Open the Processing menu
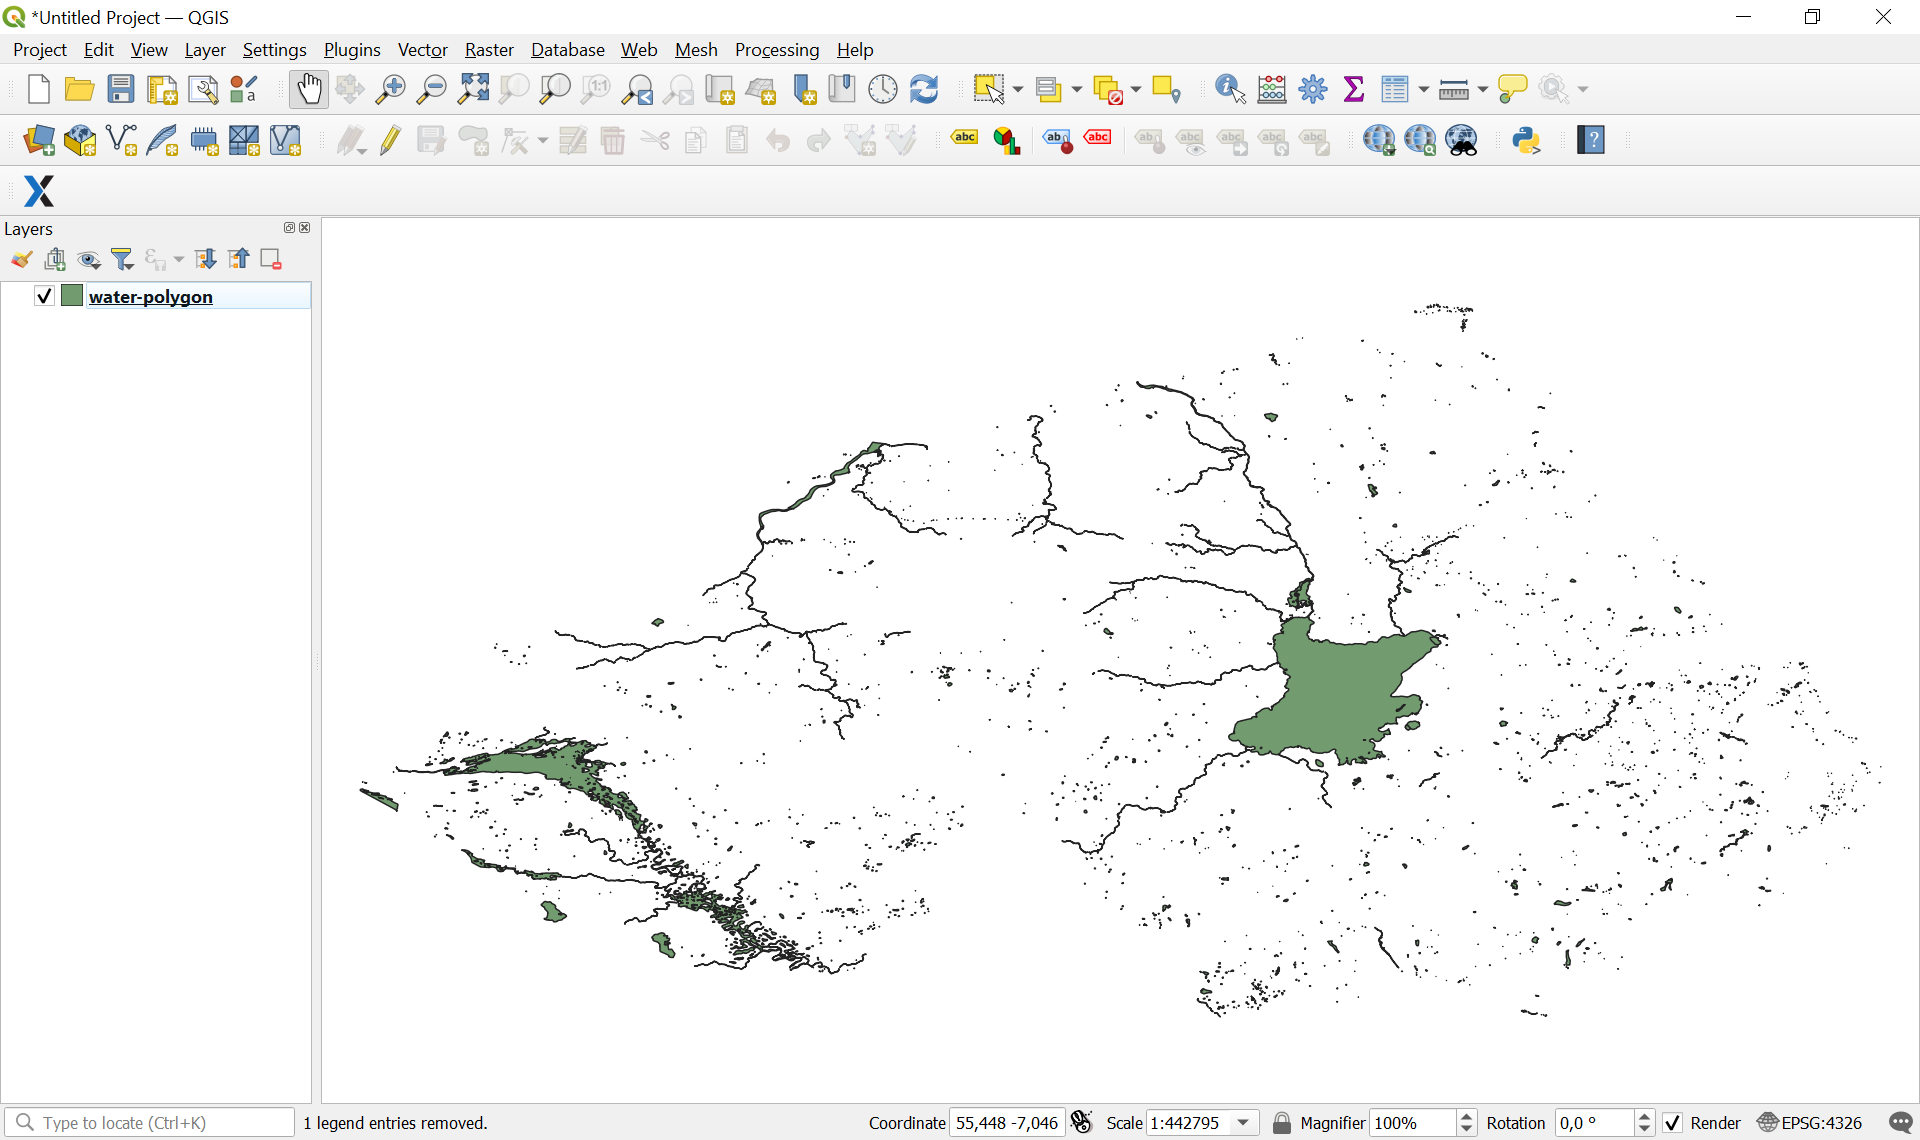 tap(776, 49)
